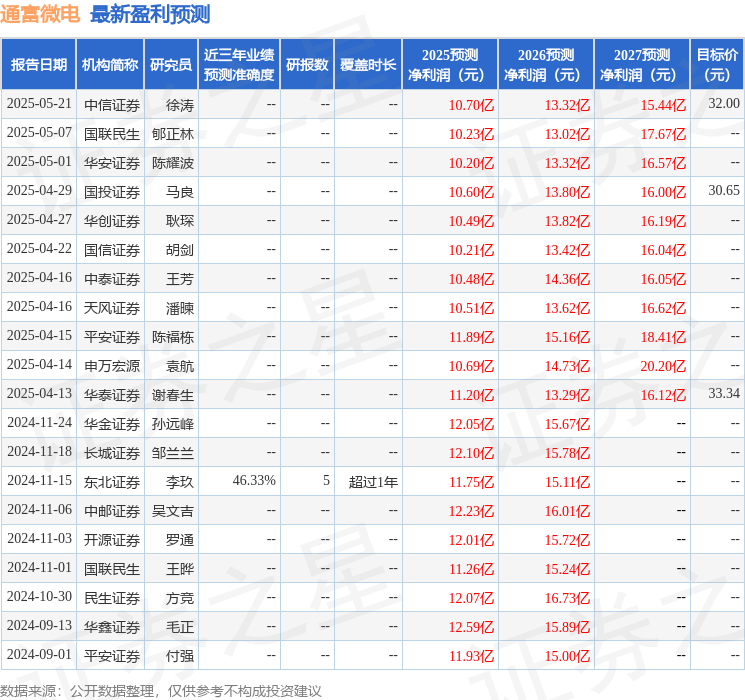Select analyst name 孙远峰
This screenshot has width=745, height=700.
coord(173,424)
